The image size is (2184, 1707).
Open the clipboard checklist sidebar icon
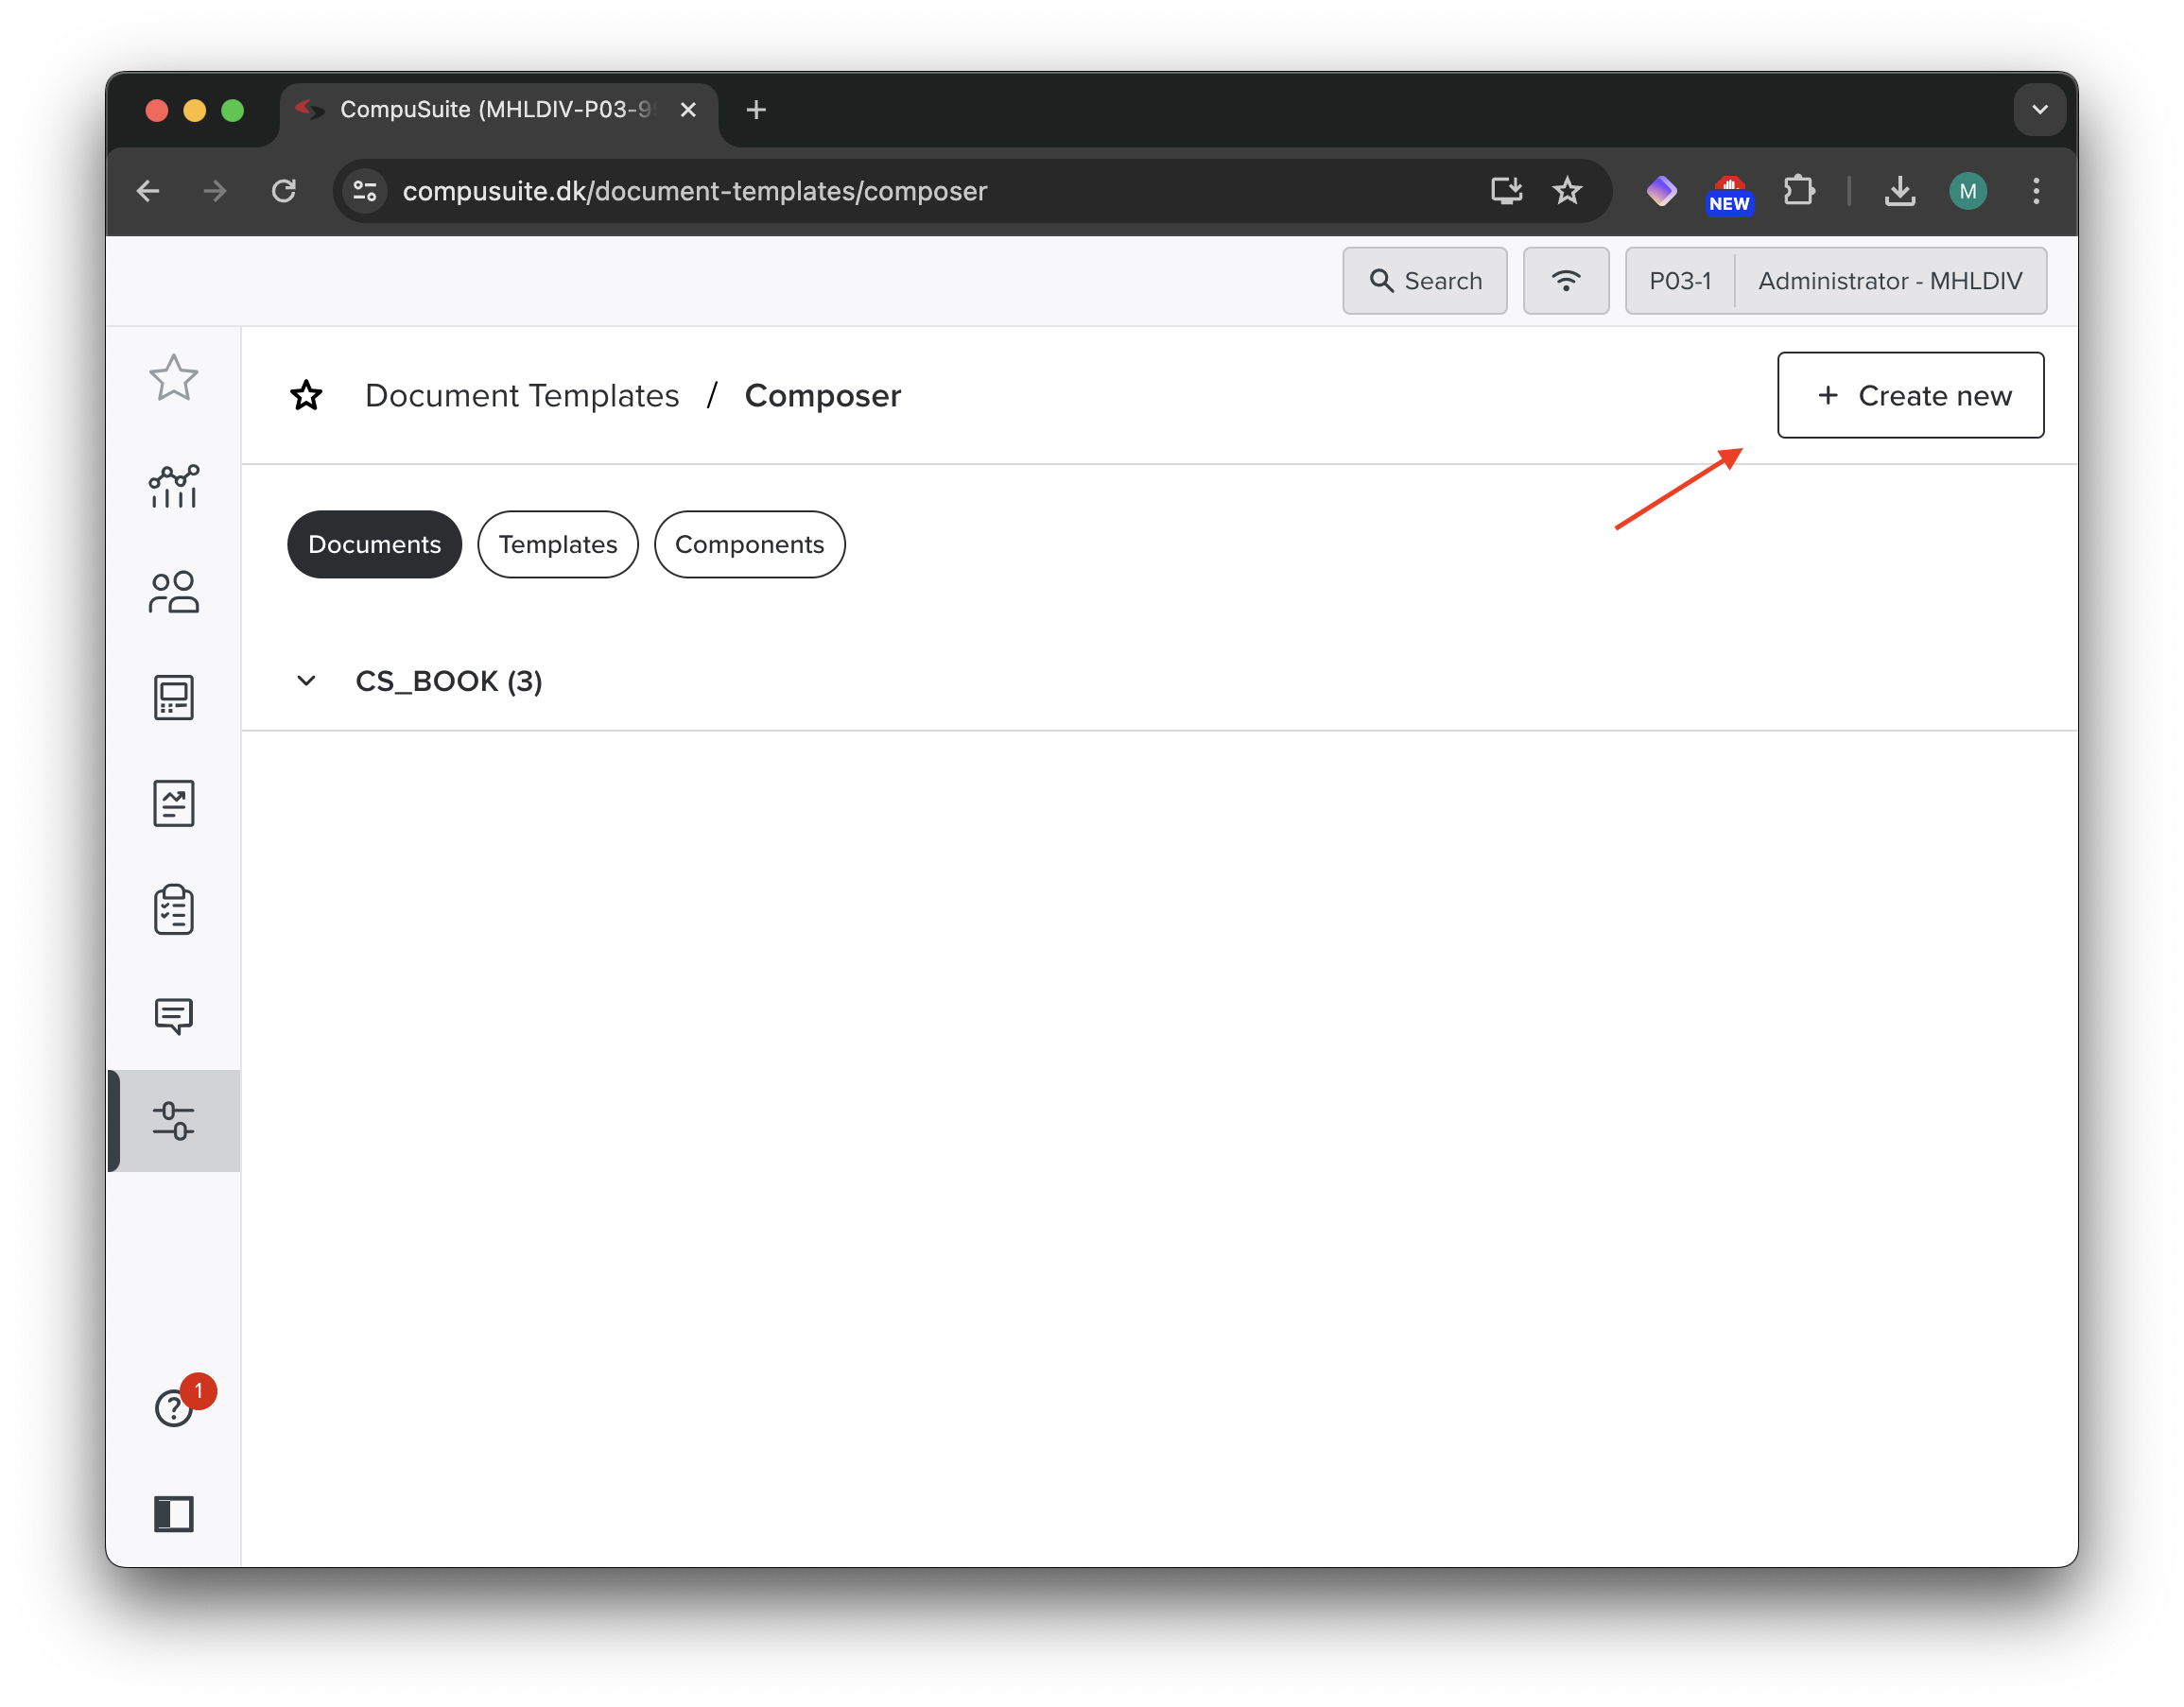pyautogui.click(x=173, y=909)
